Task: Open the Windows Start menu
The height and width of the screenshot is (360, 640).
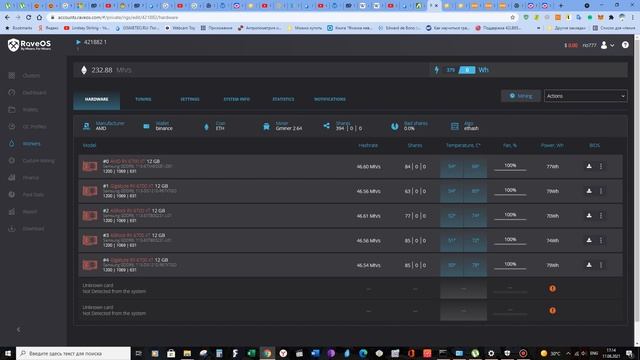Action: 8,353
